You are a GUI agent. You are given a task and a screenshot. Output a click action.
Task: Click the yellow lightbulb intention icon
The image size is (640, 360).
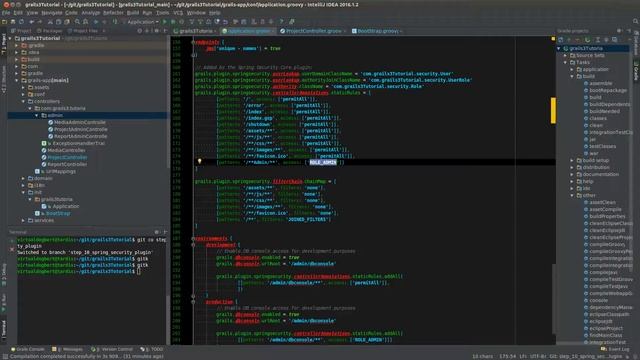tap(200, 162)
